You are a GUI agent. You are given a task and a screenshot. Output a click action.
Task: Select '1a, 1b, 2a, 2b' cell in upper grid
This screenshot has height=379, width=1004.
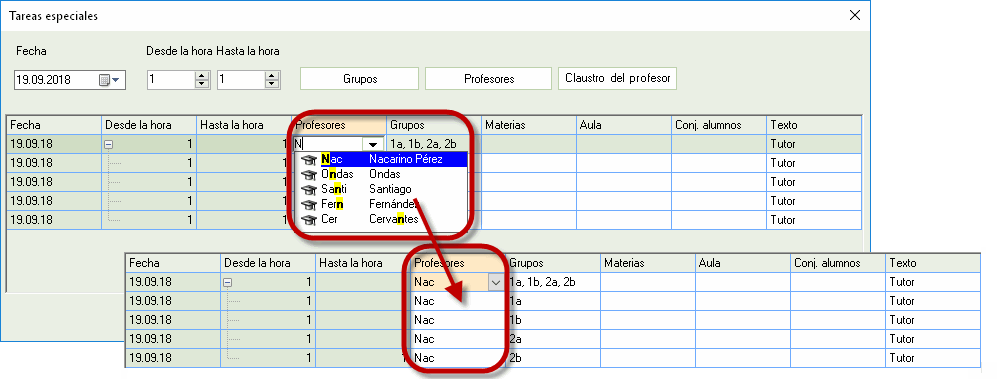(433, 144)
